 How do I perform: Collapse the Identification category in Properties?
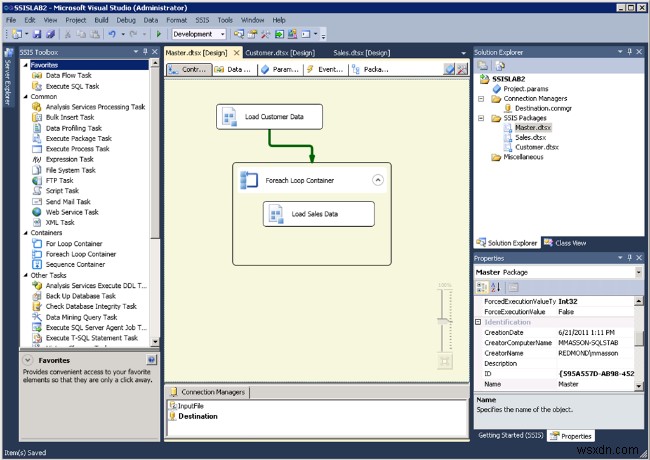(478, 322)
